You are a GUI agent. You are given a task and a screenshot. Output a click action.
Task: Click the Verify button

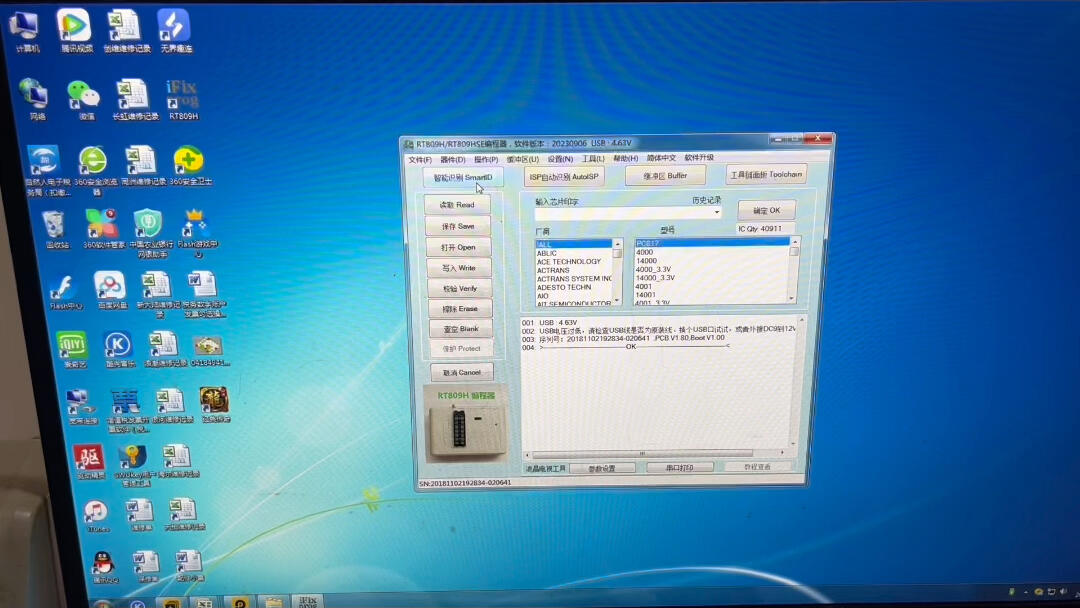(460, 289)
